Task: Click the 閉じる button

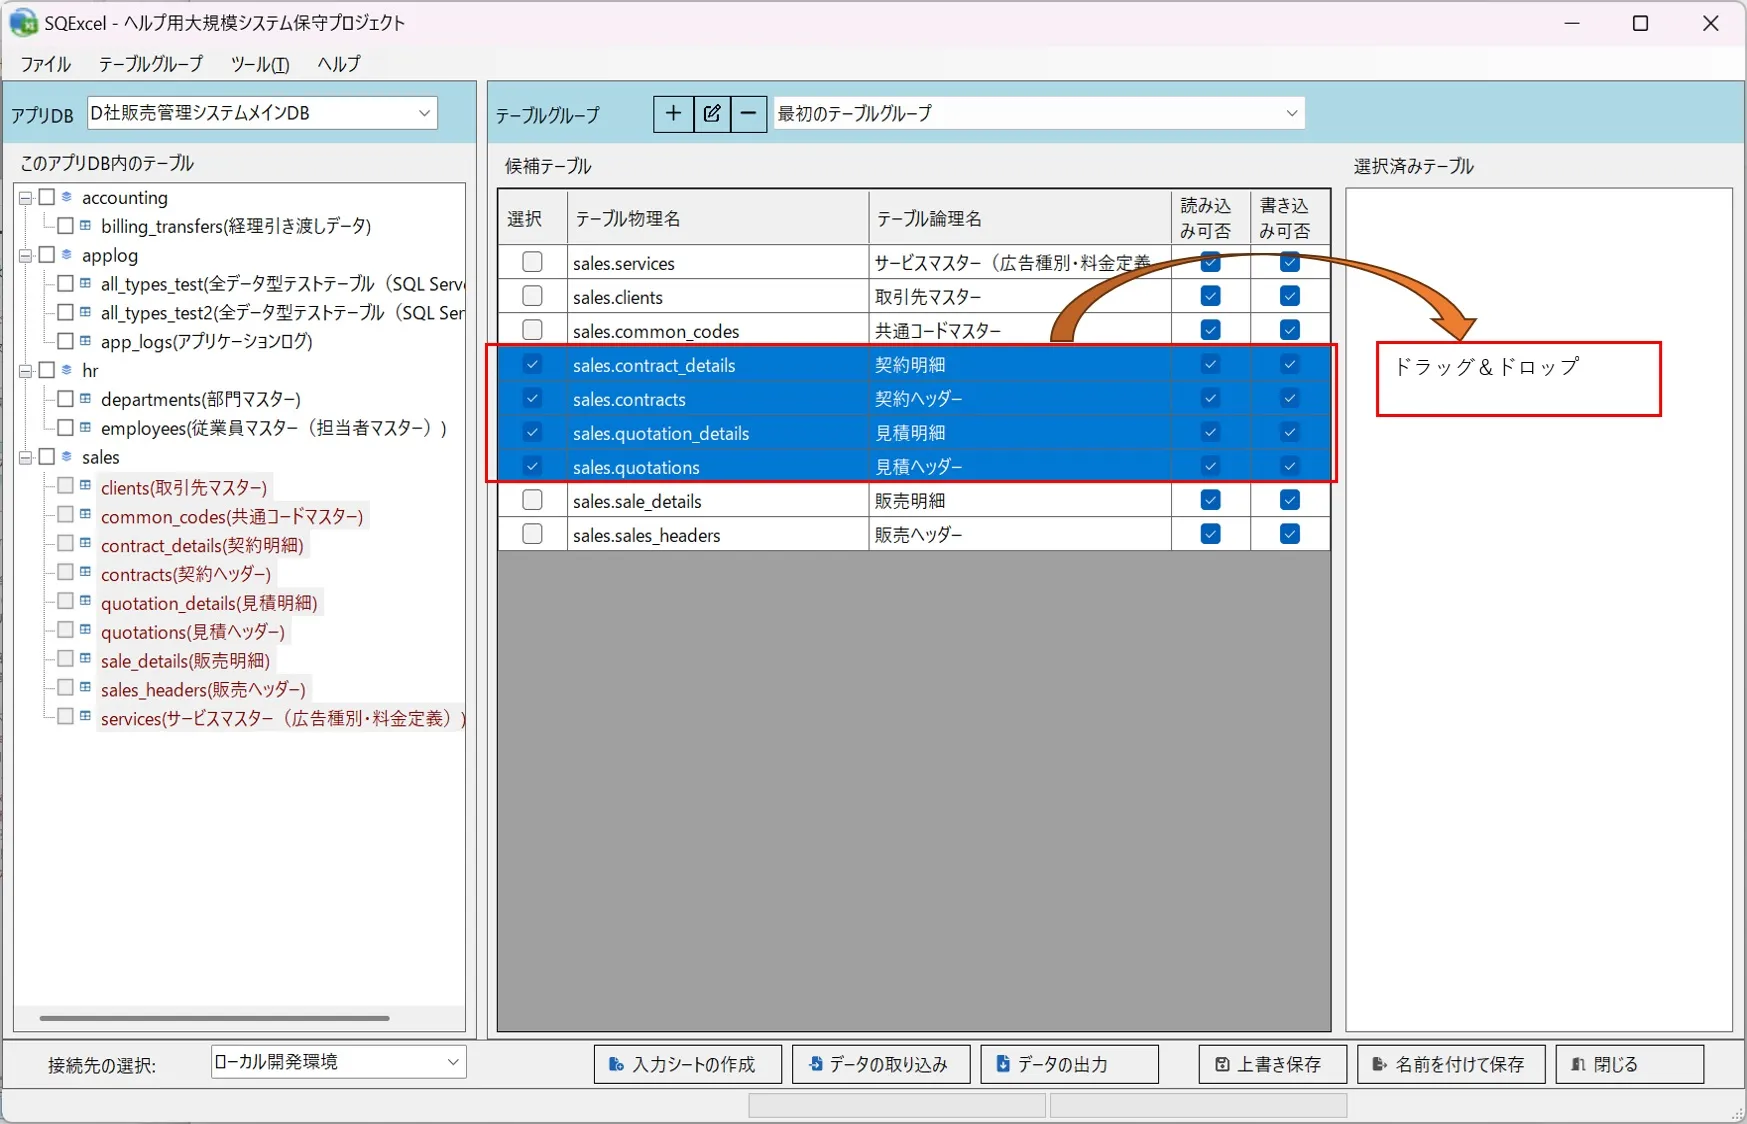Action: [x=1630, y=1064]
